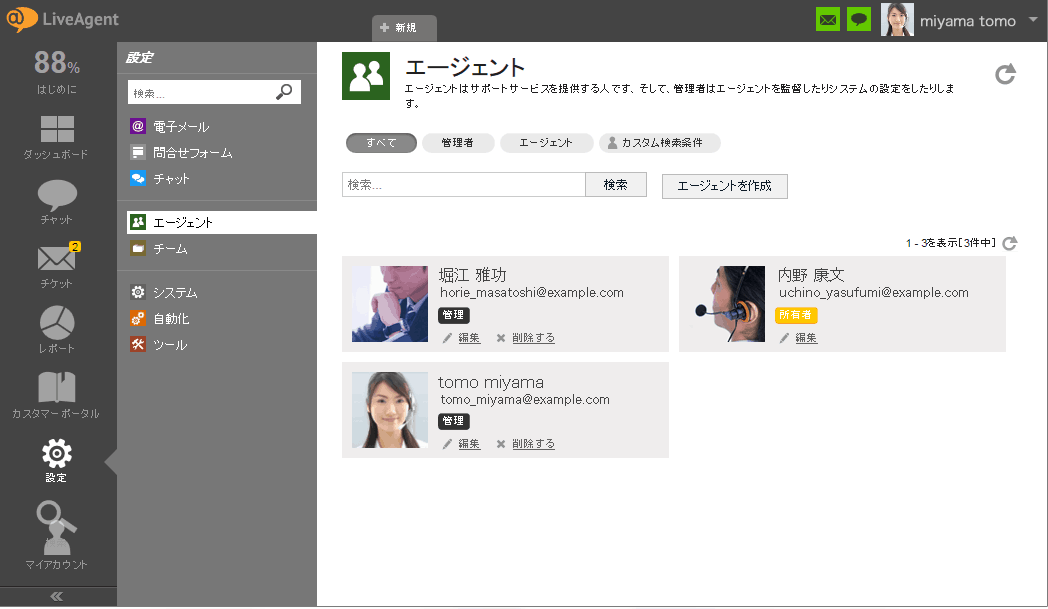This screenshot has height=609, width=1048.
Task: Collapse the left sidebar with double chevron
Action: 57,596
